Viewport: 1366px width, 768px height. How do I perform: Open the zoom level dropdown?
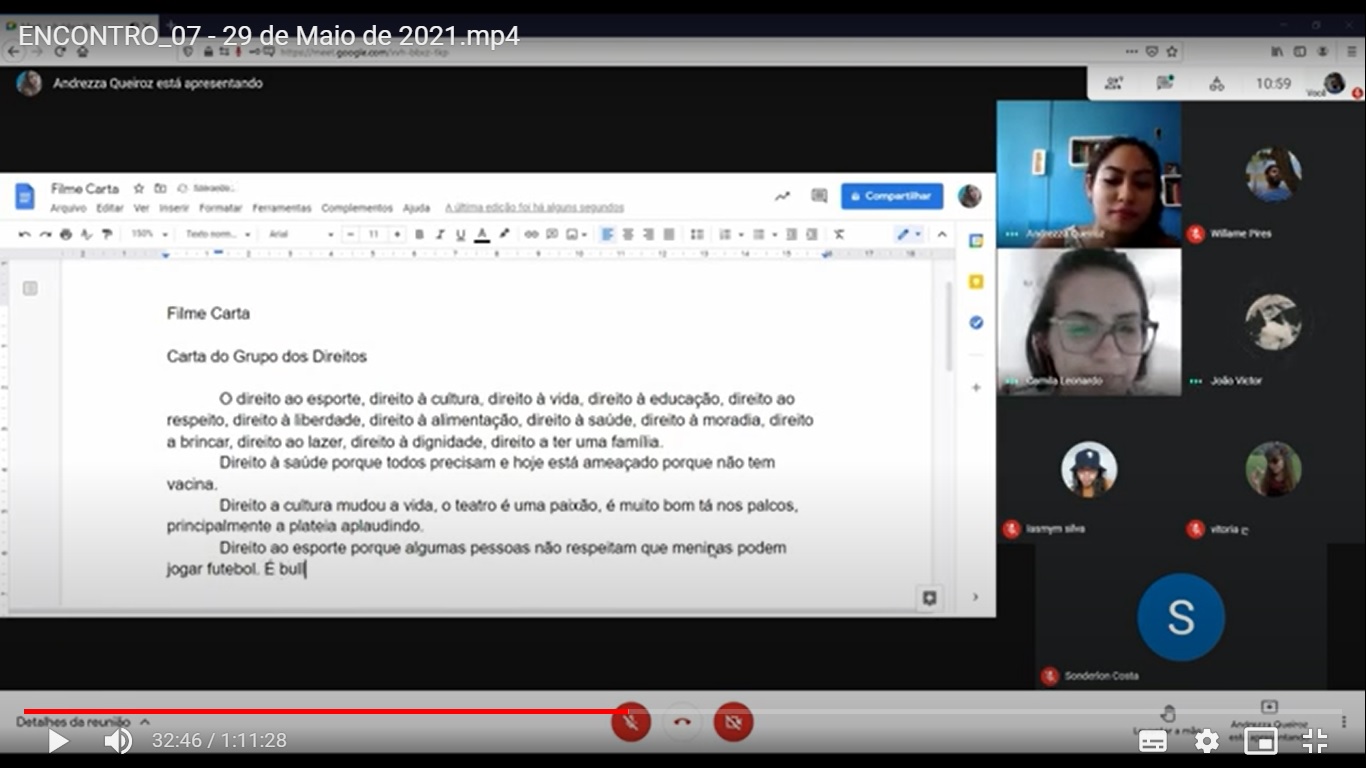(x=150, y=235)
